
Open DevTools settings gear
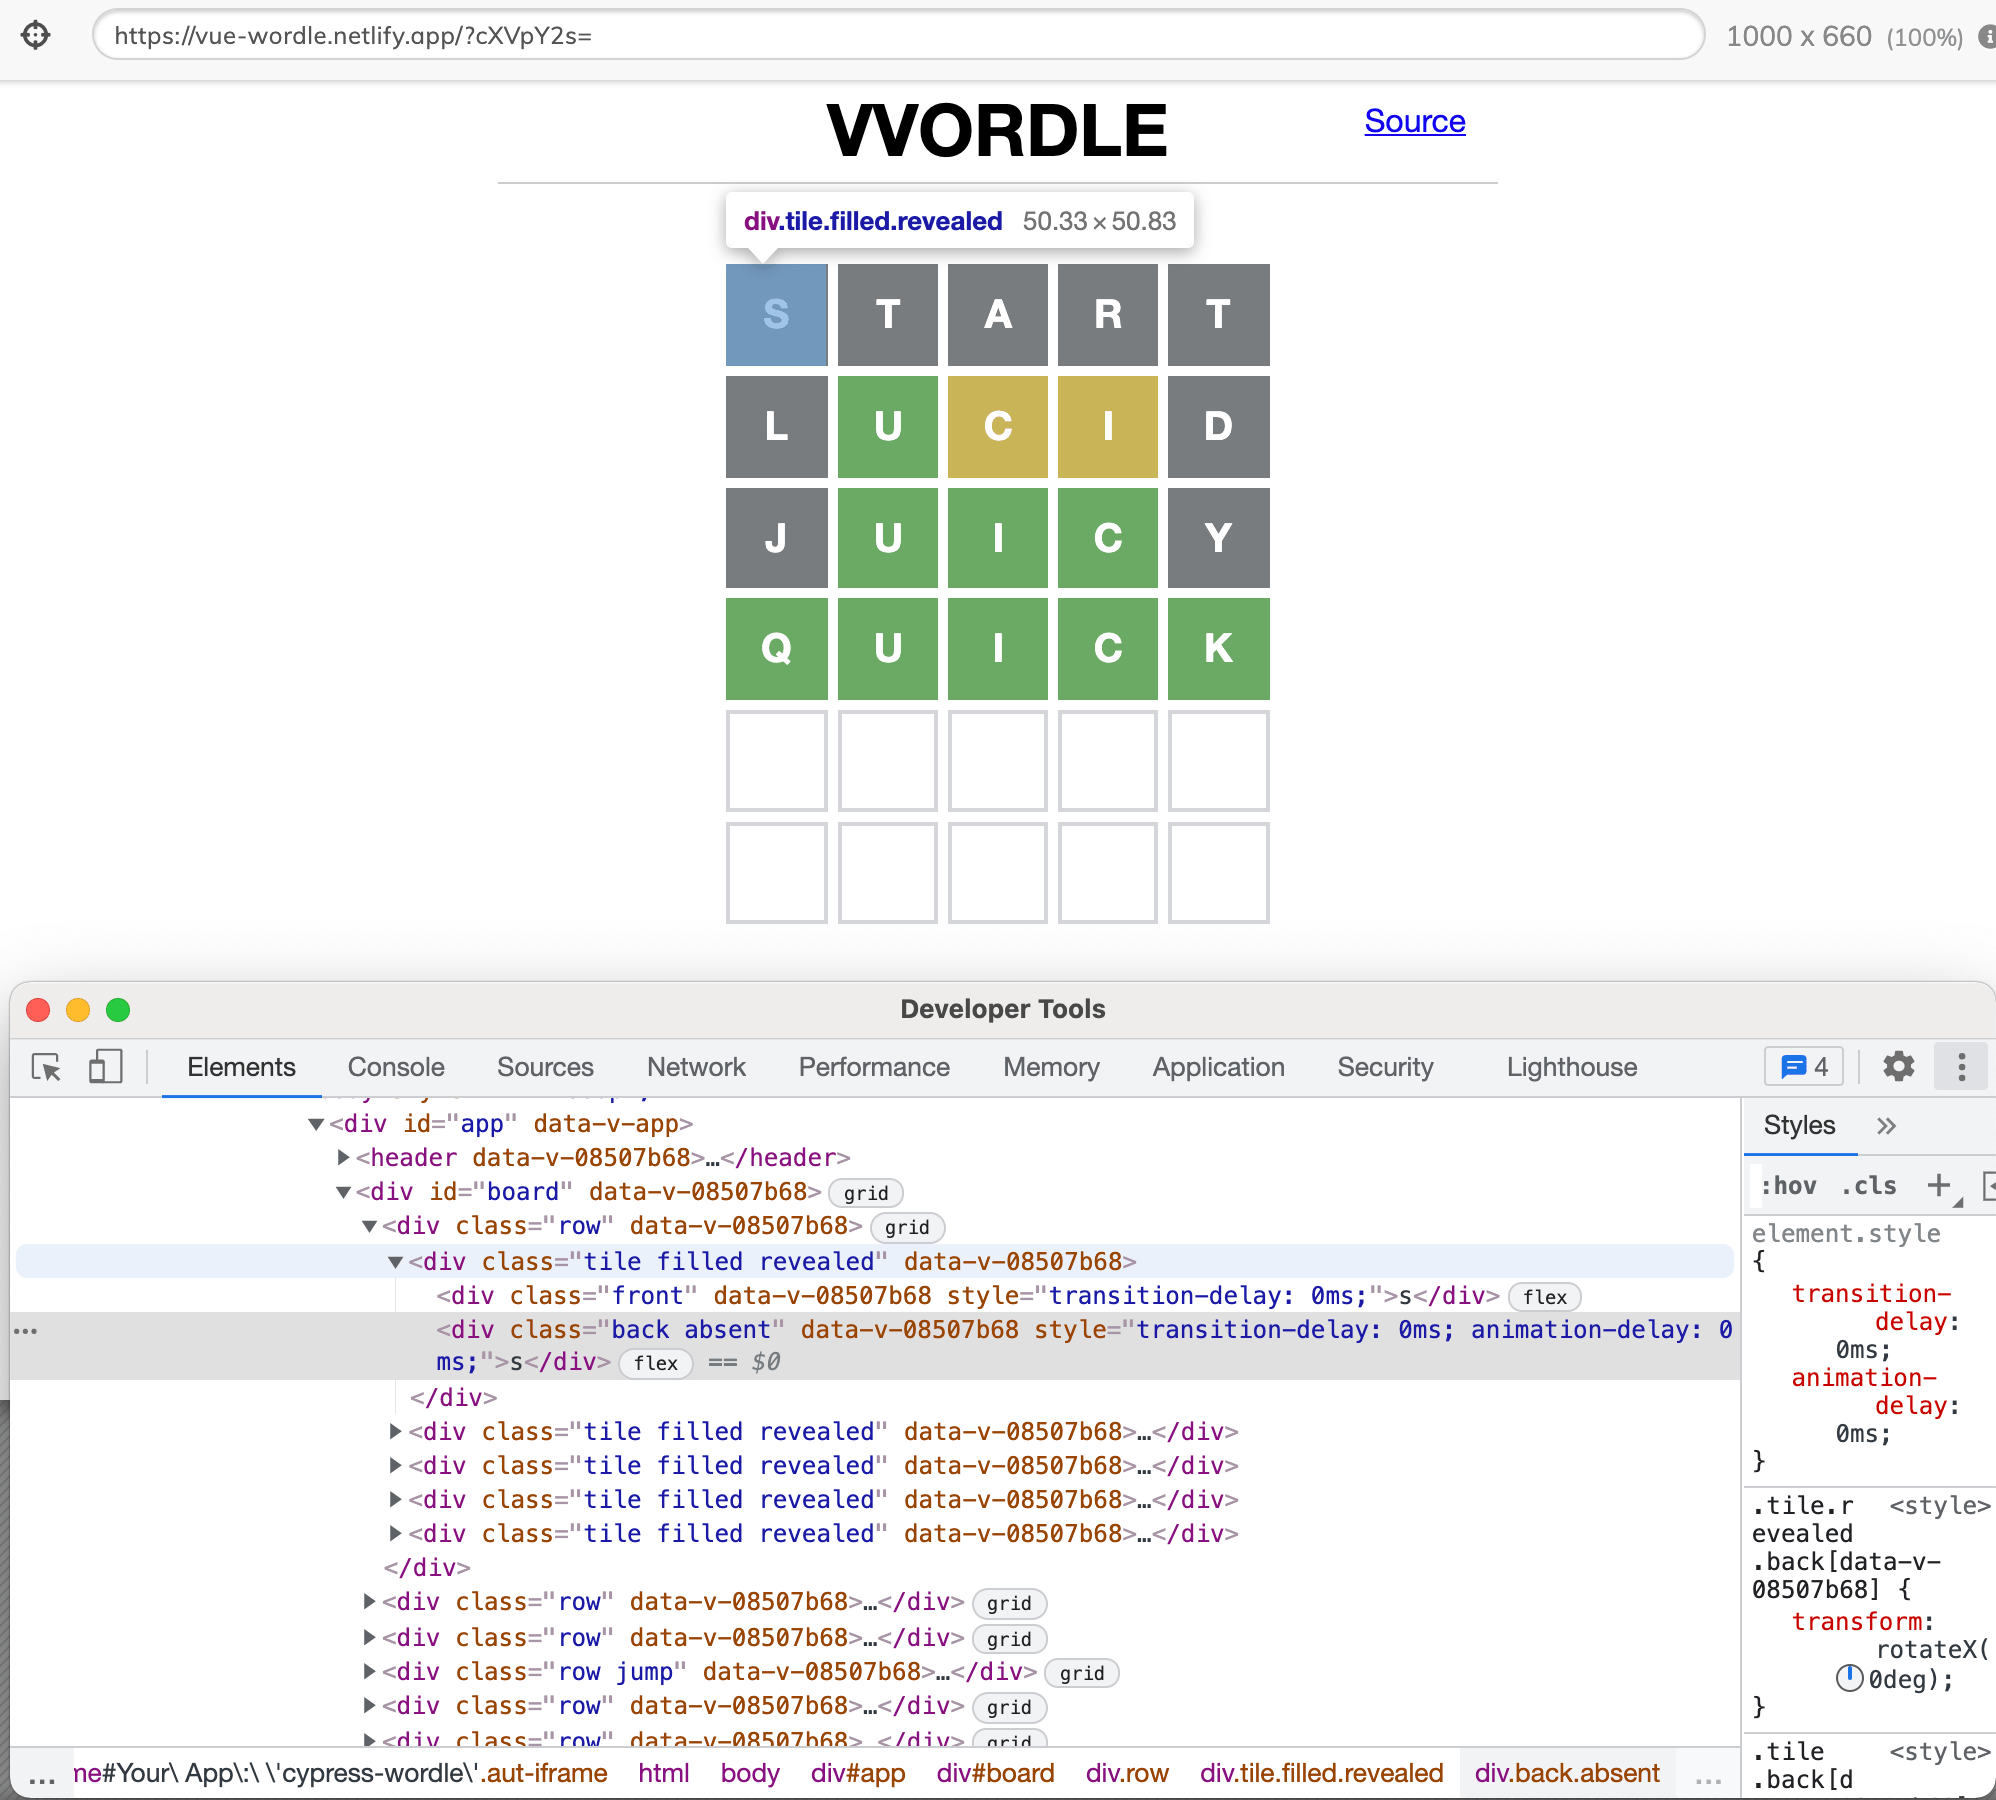coord(1897,1066)
